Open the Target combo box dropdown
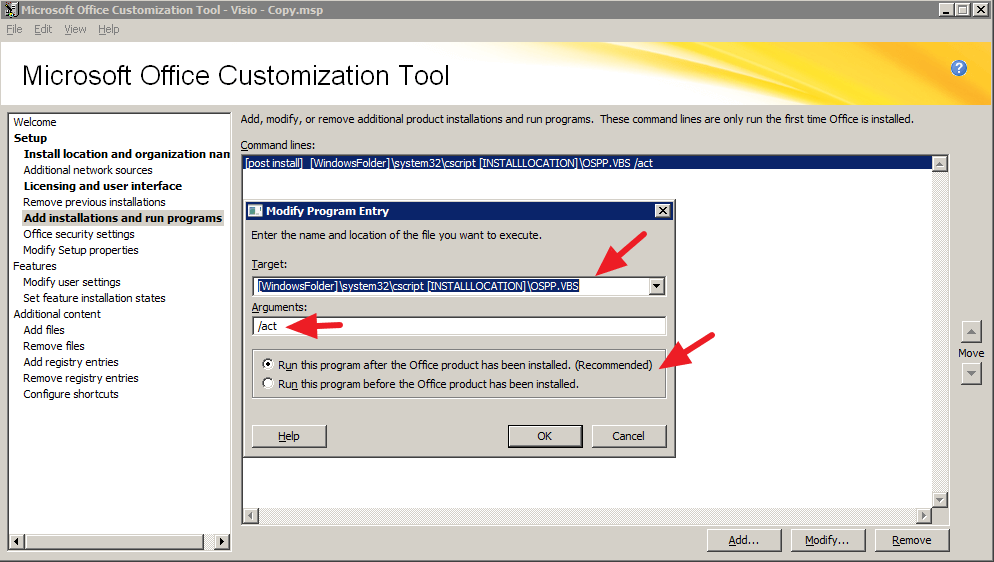 click(x=656, y=286)
